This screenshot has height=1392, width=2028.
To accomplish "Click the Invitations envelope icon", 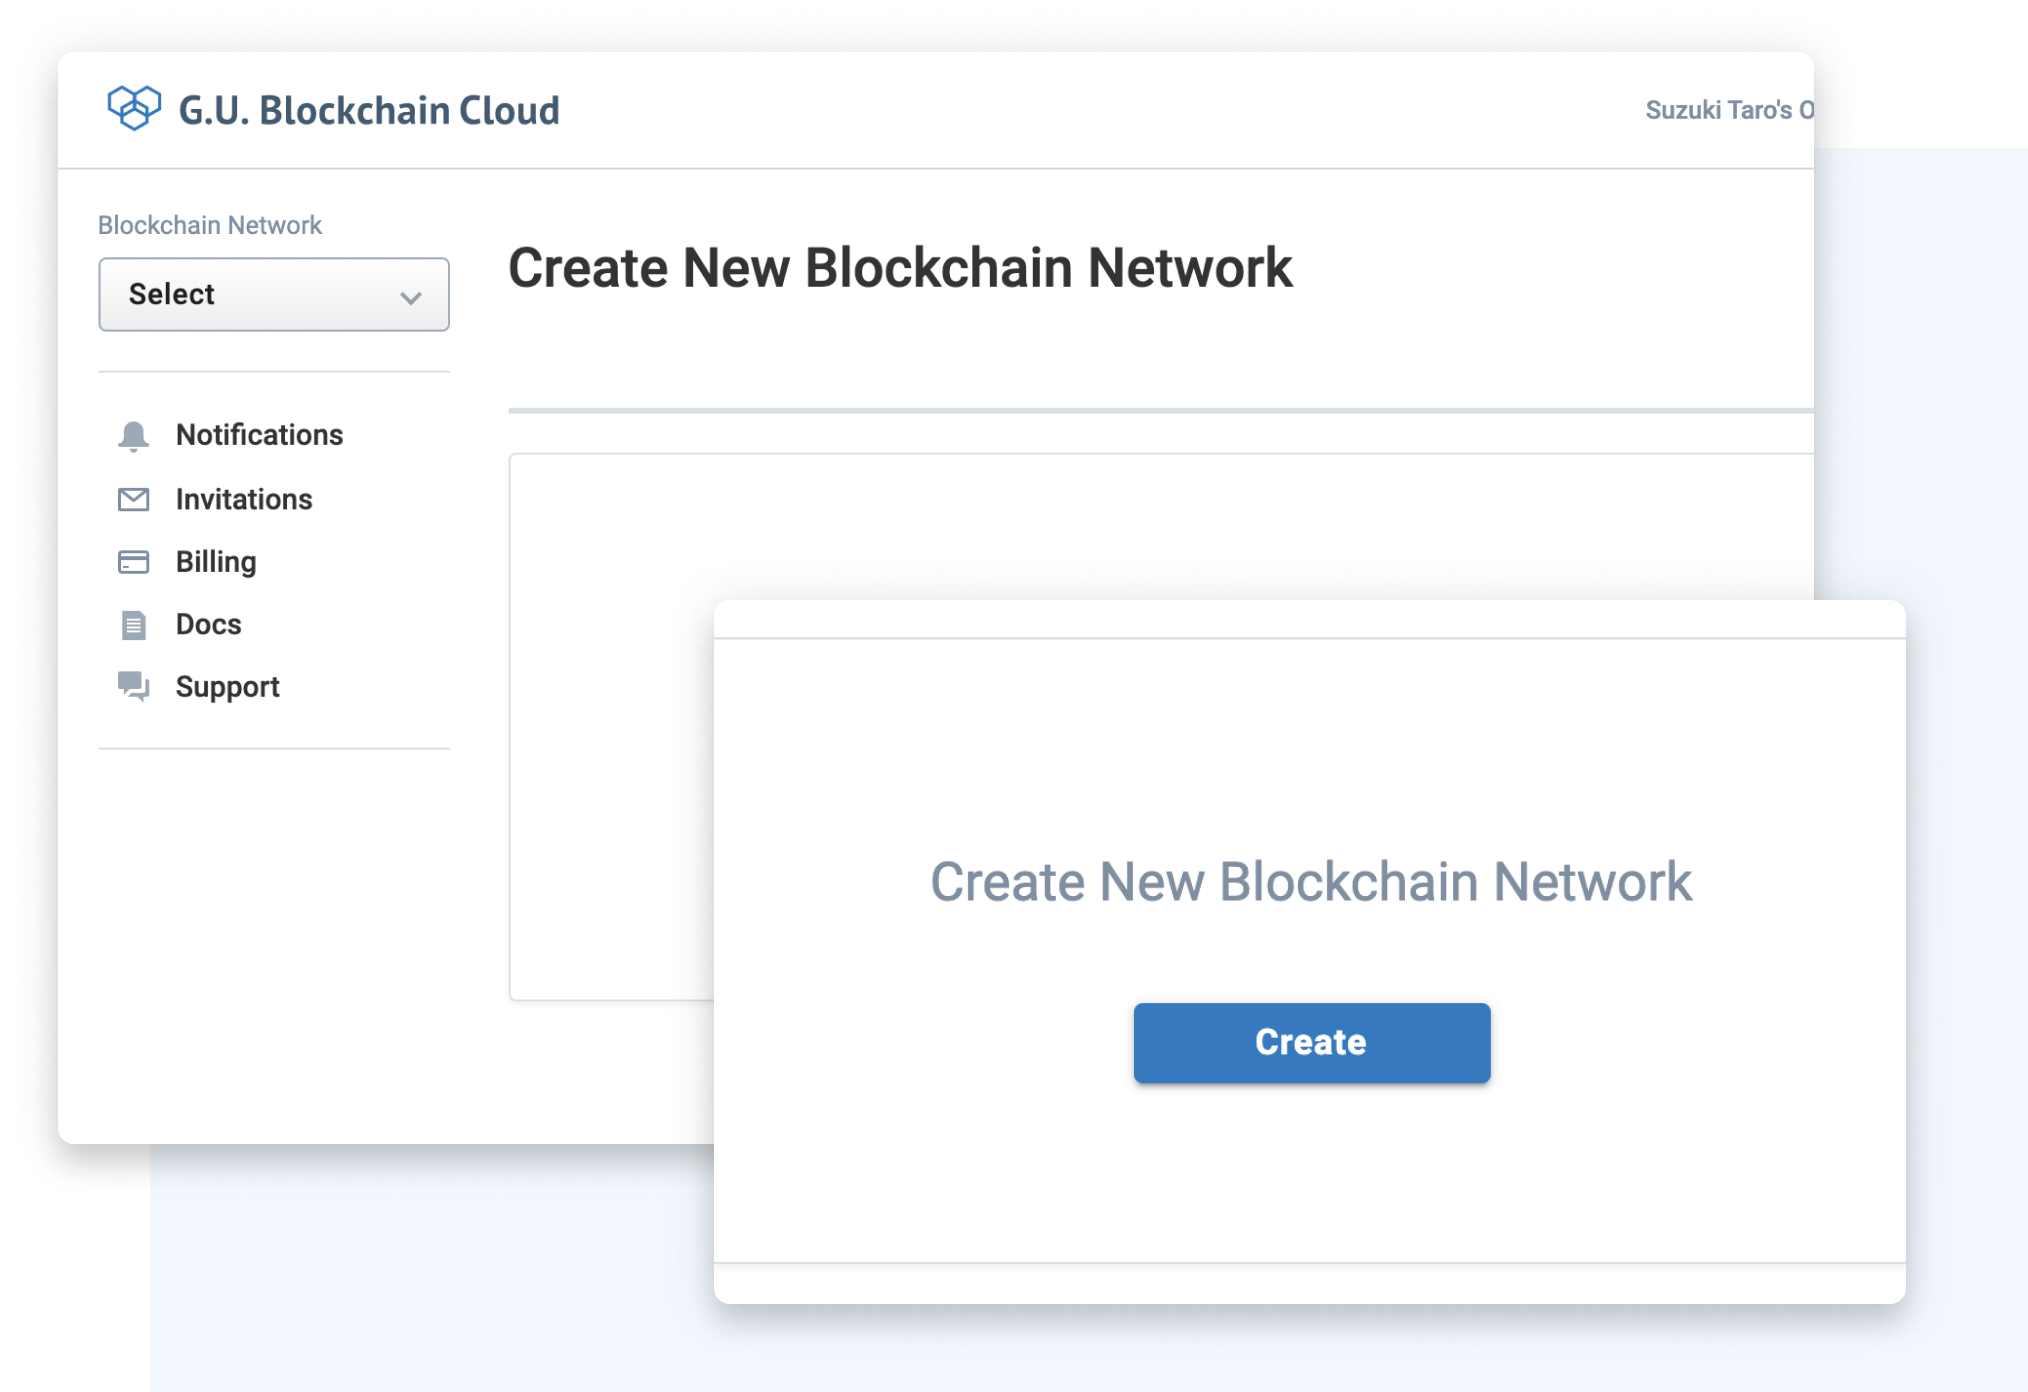I will pos(133,499).
